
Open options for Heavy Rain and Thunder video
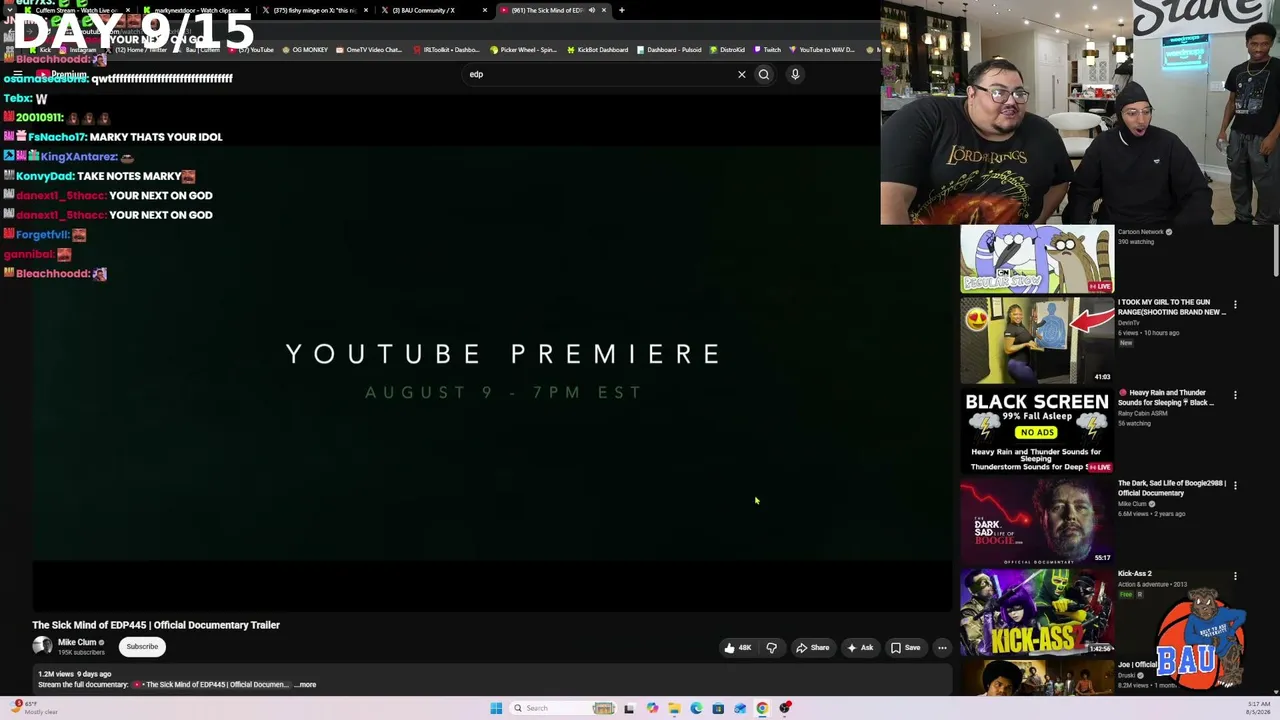[1235, 395]
